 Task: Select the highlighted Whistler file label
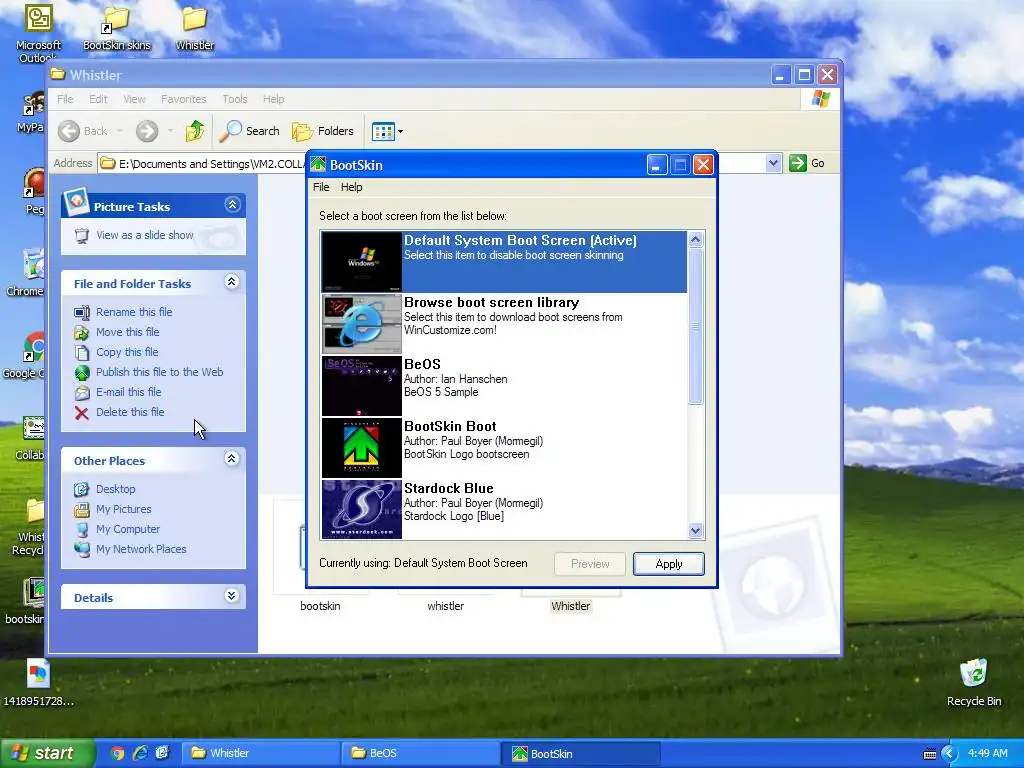coord(571,606)
